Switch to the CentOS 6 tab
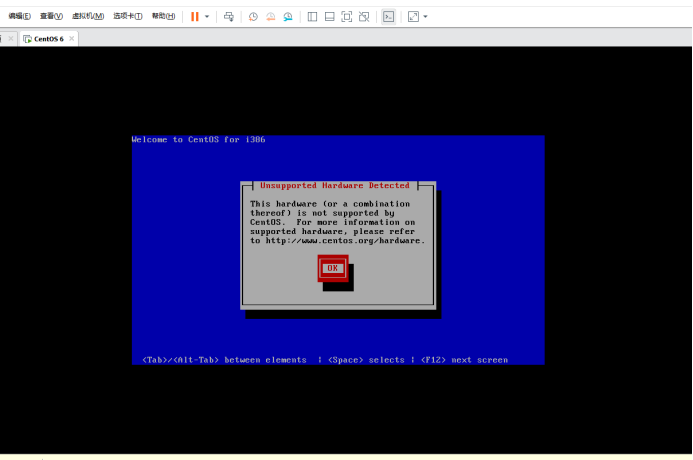The height and width of the screenshot is (460, 693). (49, 39)
